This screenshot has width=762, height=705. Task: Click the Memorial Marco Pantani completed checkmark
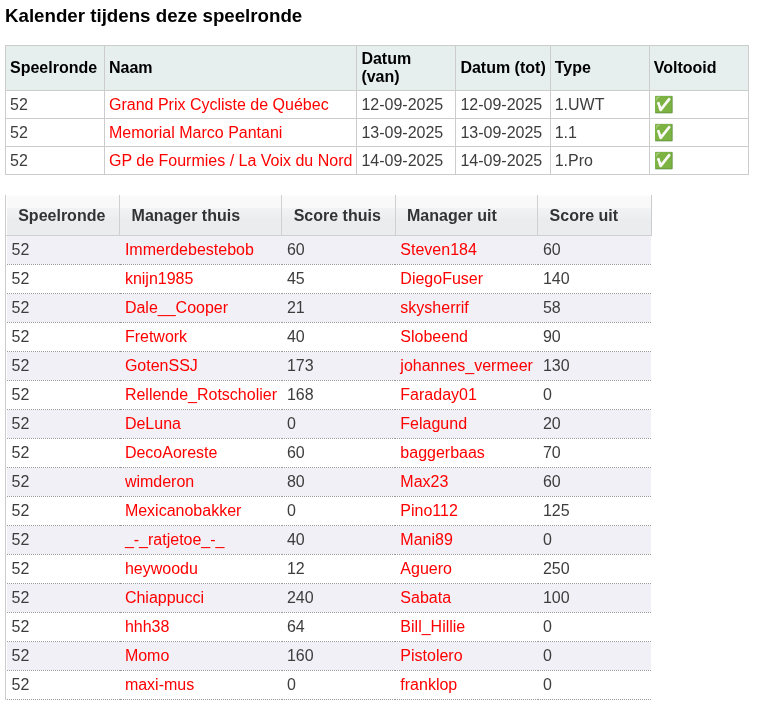(x=663, y=133)
